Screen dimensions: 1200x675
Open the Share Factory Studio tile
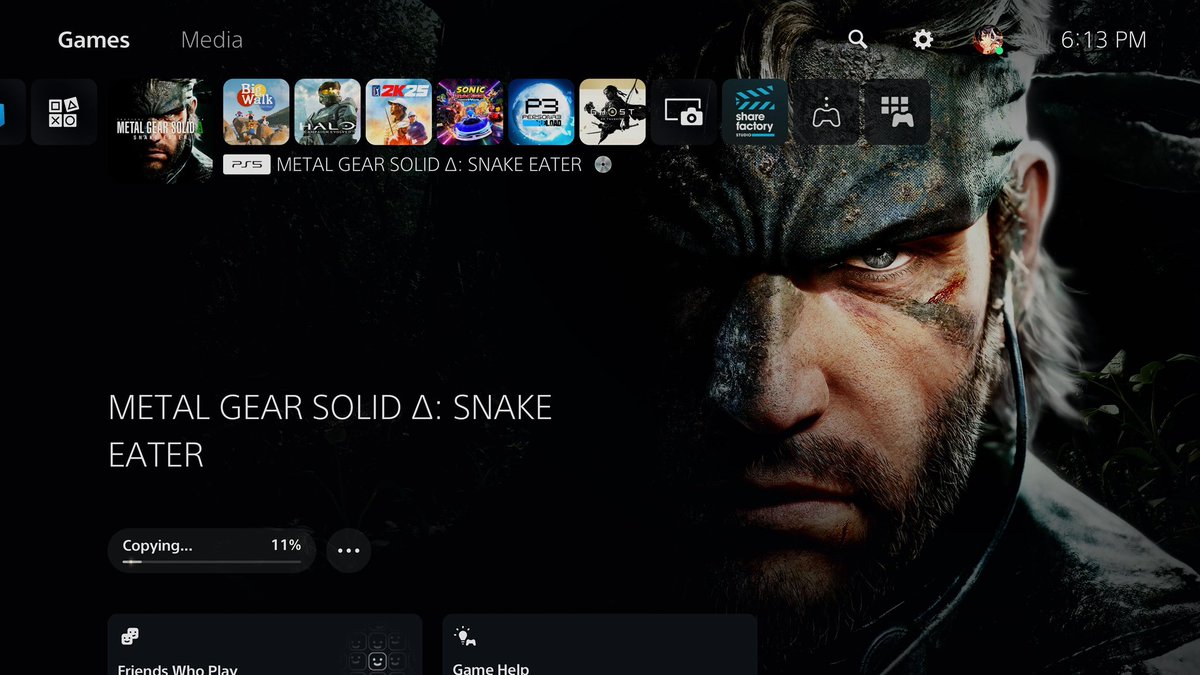(x=755, y=112)
